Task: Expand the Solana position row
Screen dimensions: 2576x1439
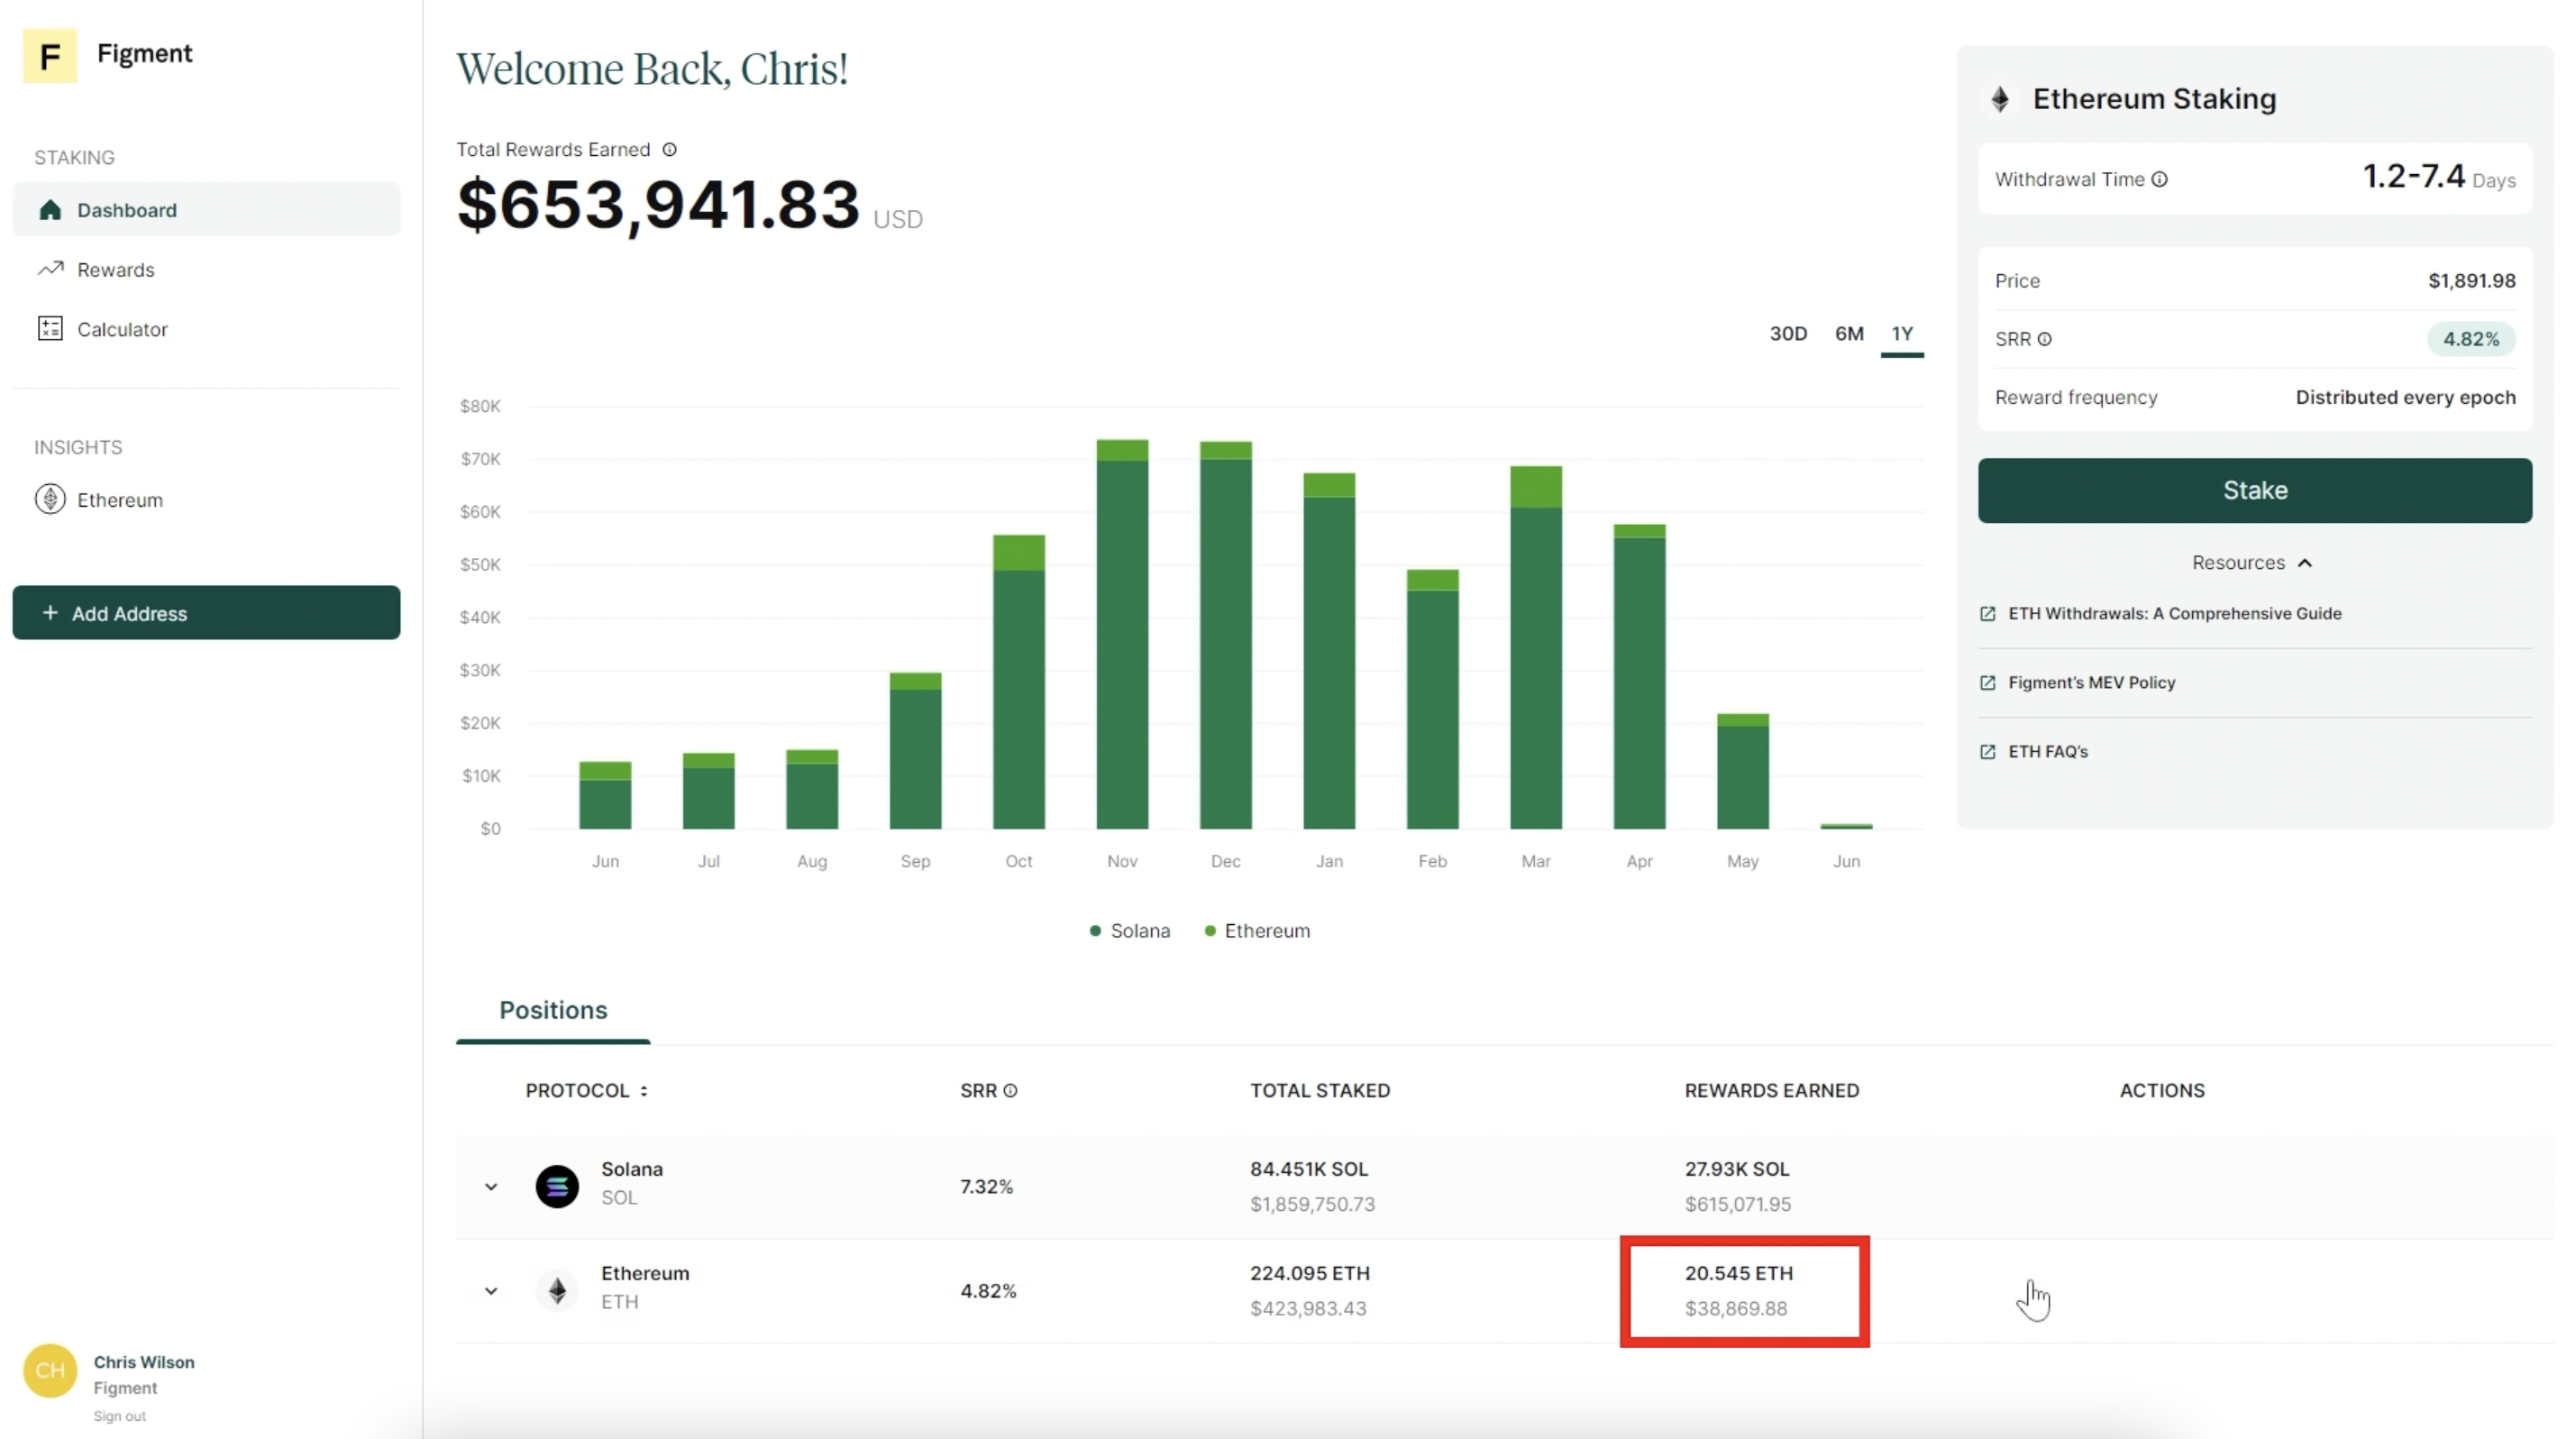Action: pos(491,1187)
